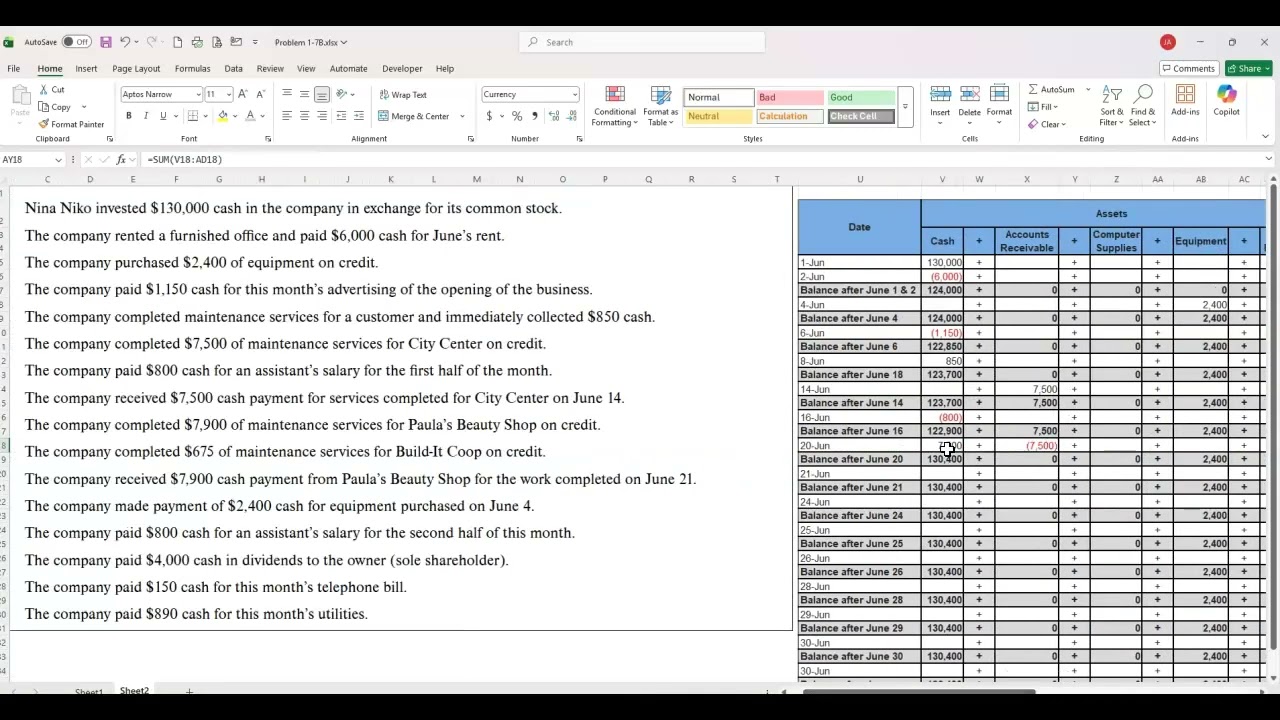The width and height of the screenshot is (1280, 720).
Task: Collapse the ribbon with the chevron
Action: (1265, 137)
